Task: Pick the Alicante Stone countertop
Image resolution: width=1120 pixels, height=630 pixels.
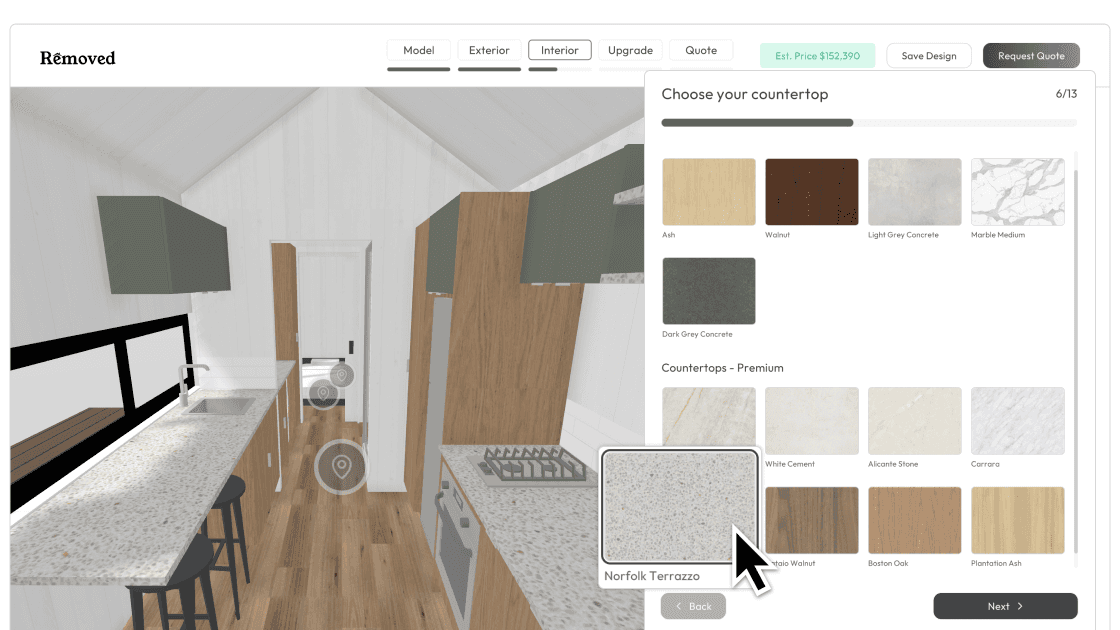Action: coord(914,420)
